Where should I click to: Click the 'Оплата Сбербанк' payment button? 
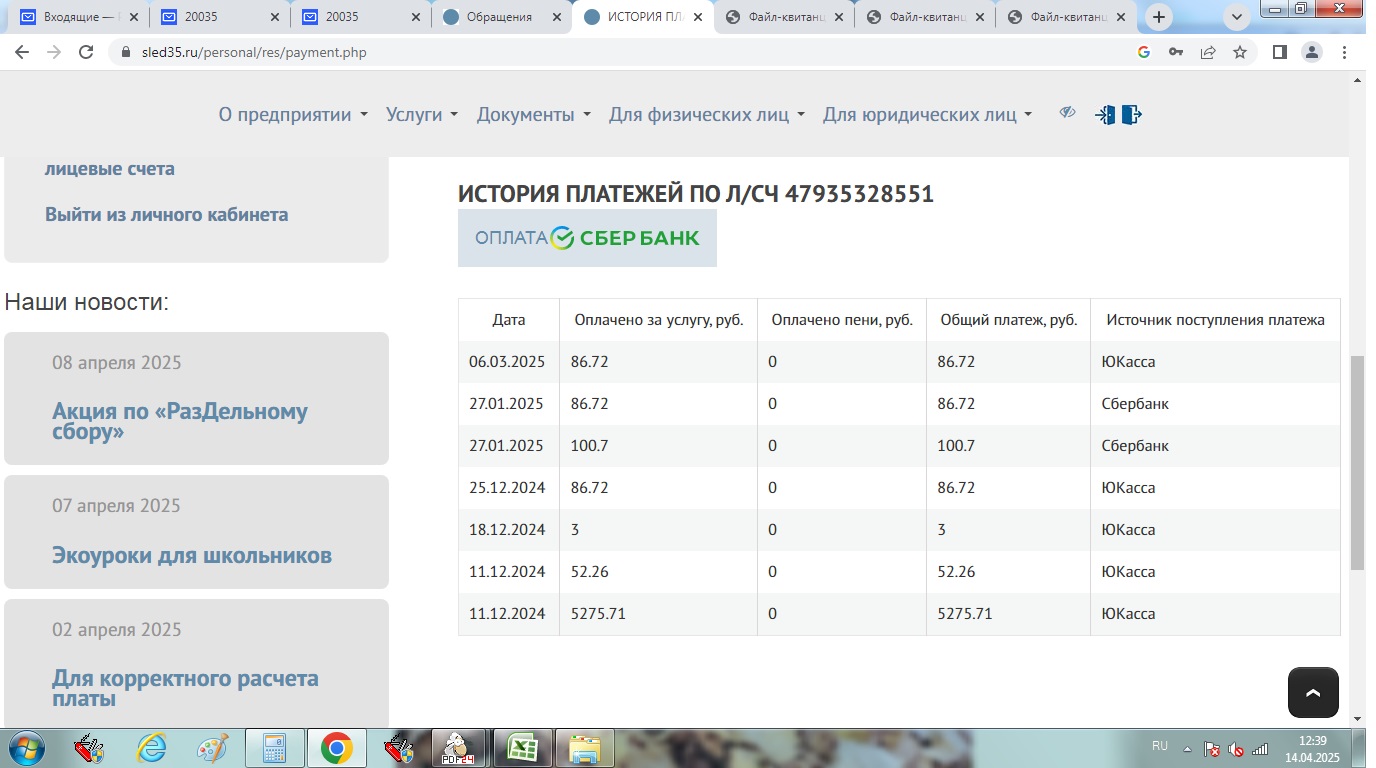(587, 238)
